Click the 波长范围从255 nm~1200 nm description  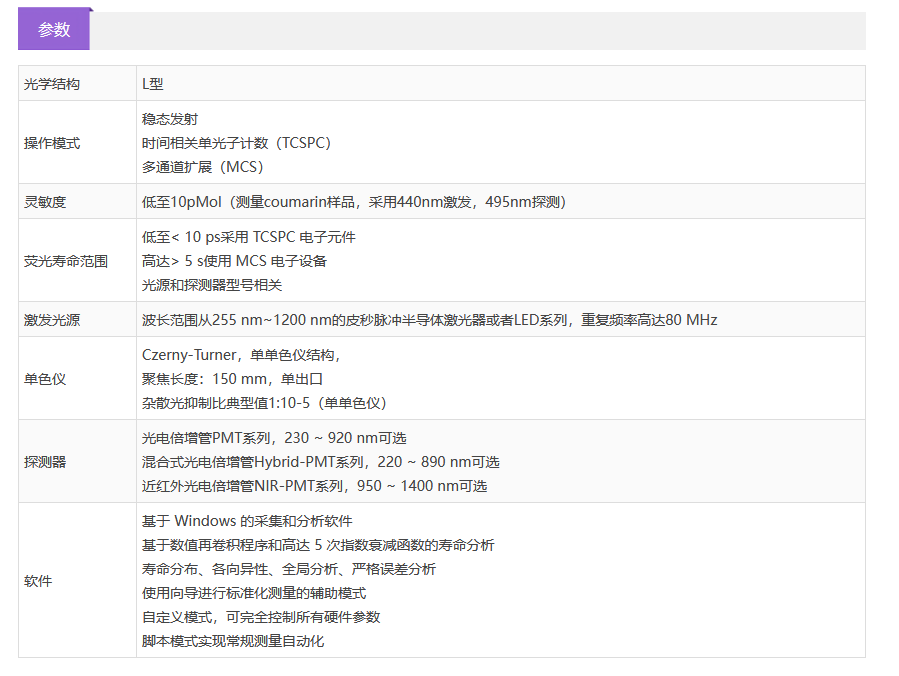[x=429, y=320]
